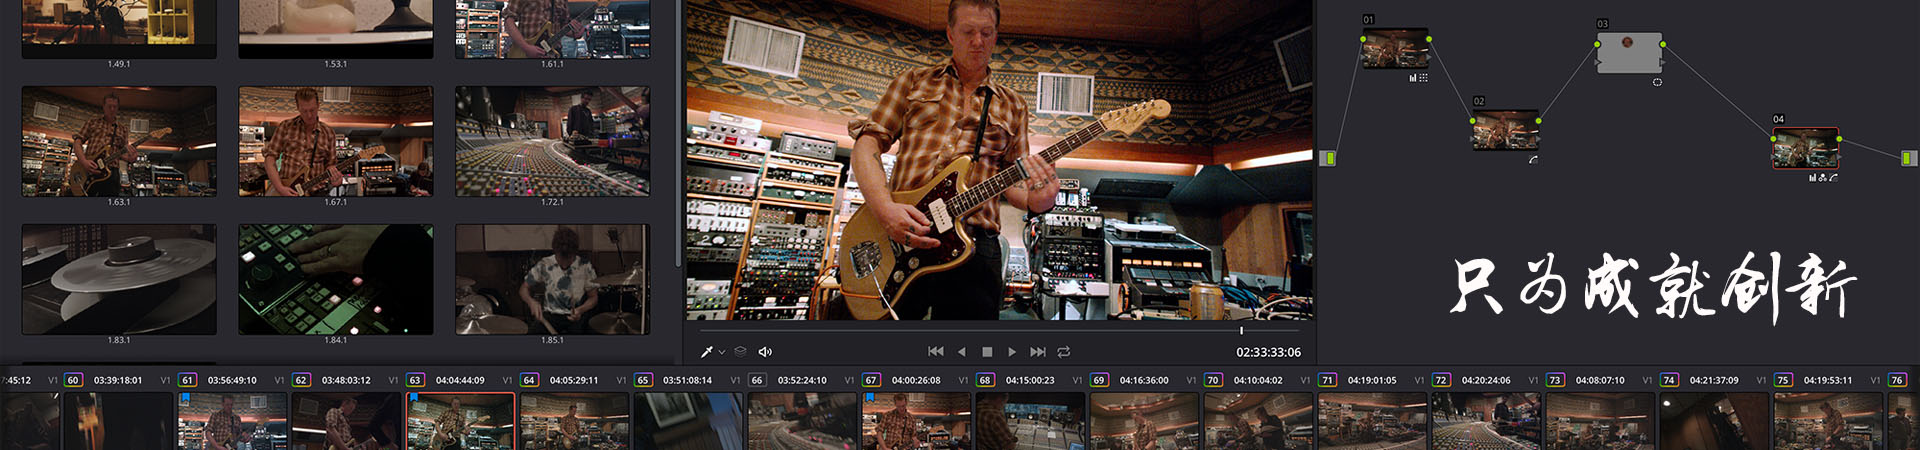Click clip number badge 60
Screen dimensions: 1920x450
pyautogui.click(x=73, y=380)
